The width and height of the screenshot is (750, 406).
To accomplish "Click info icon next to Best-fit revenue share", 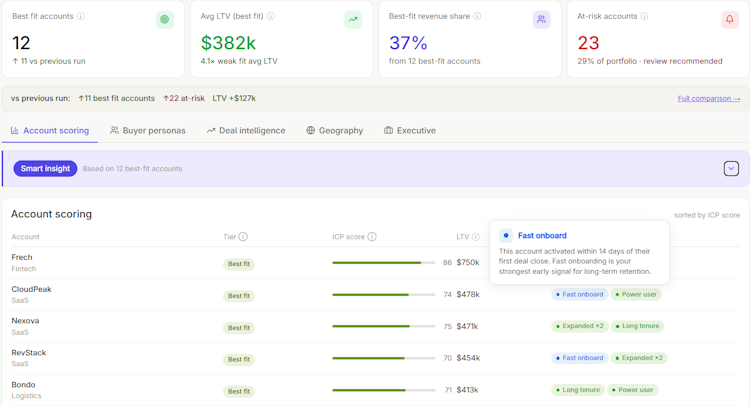I will pos(477,16).
